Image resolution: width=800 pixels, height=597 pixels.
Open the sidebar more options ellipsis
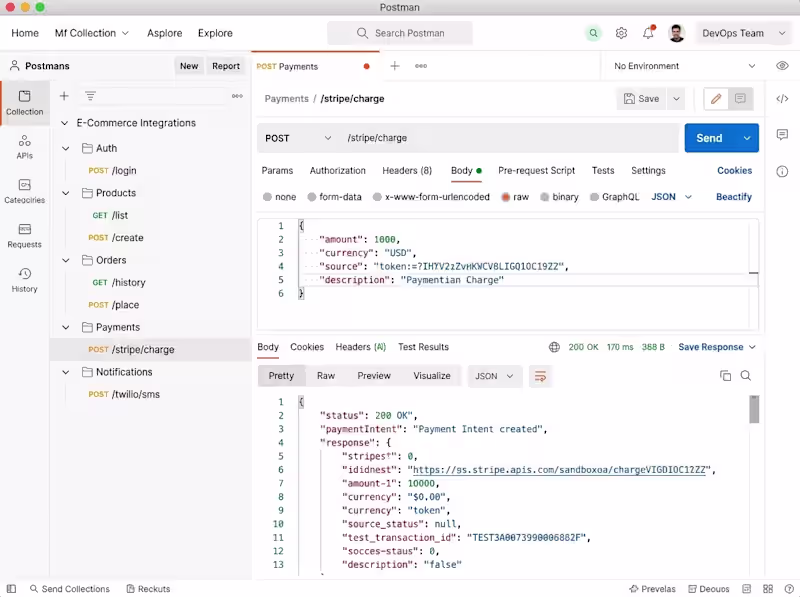237,96
